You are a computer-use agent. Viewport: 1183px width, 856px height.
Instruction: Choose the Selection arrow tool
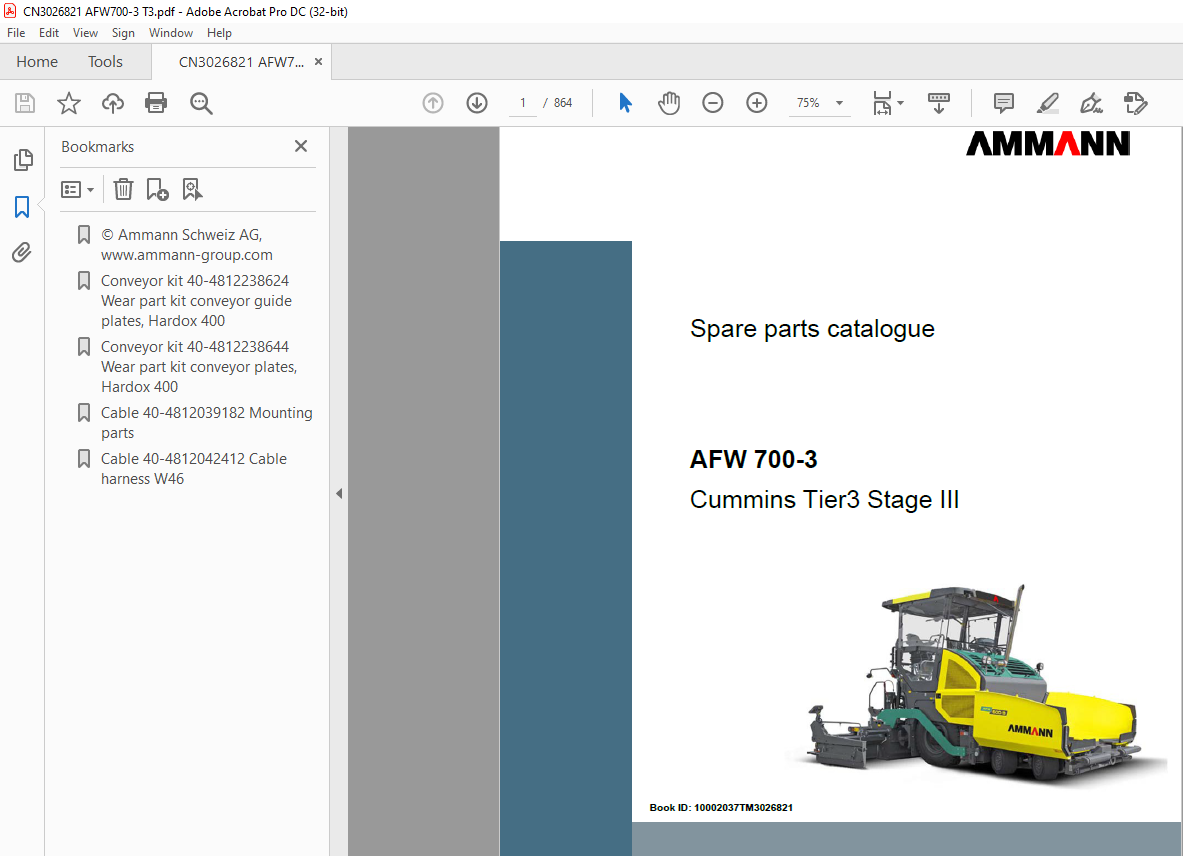point(625,103)
